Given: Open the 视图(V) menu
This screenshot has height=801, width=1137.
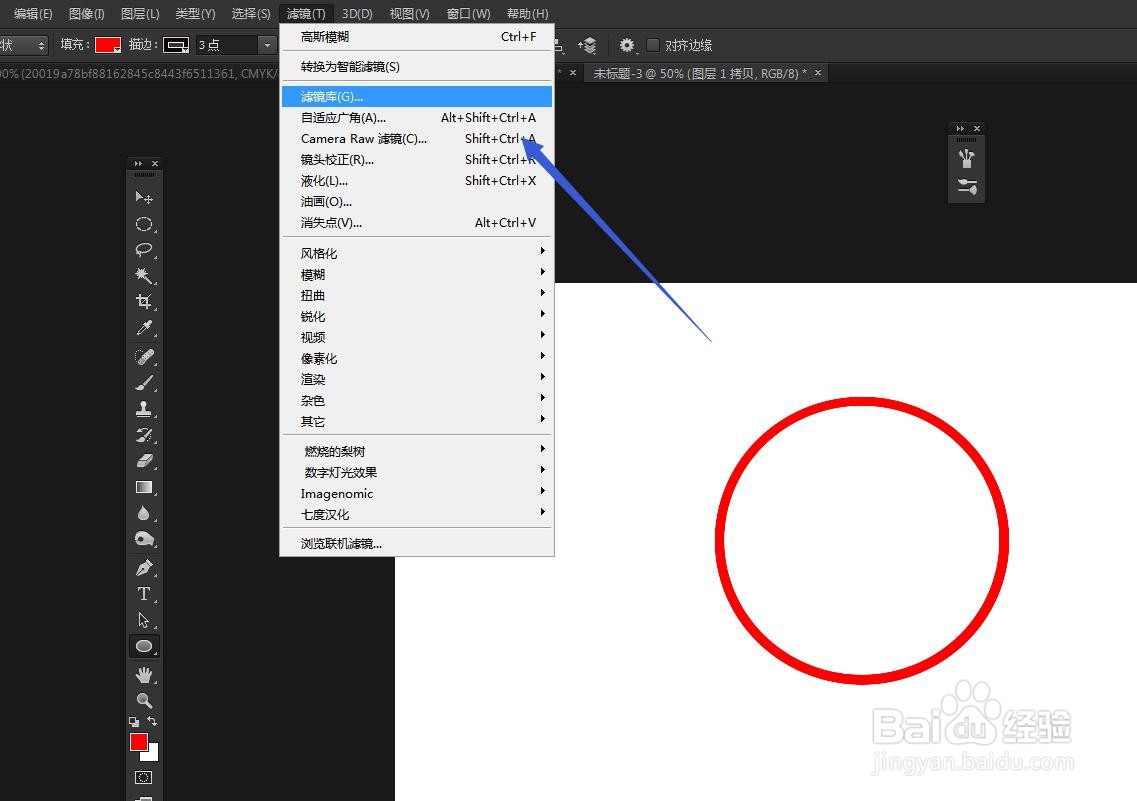Looking at the screenshot, I should point(408,13).
